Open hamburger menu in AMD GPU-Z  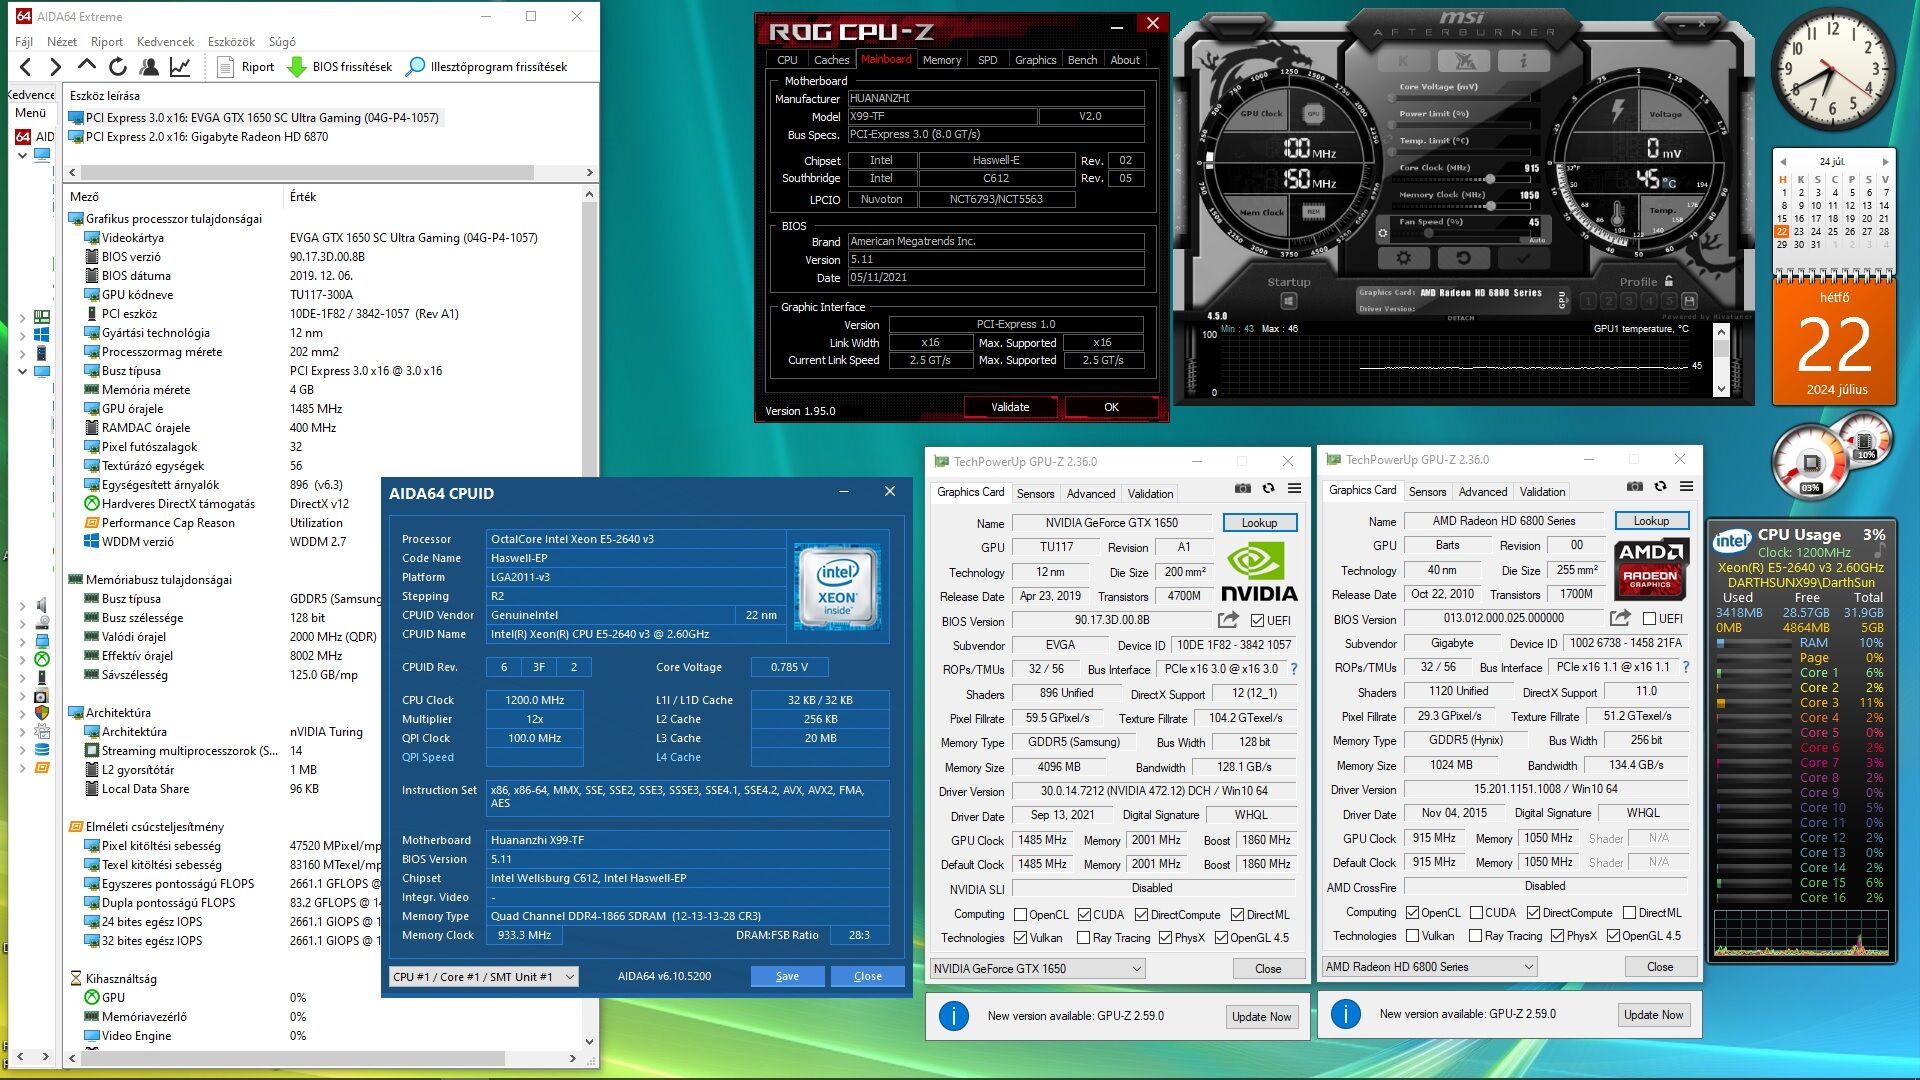[1686, 487]
